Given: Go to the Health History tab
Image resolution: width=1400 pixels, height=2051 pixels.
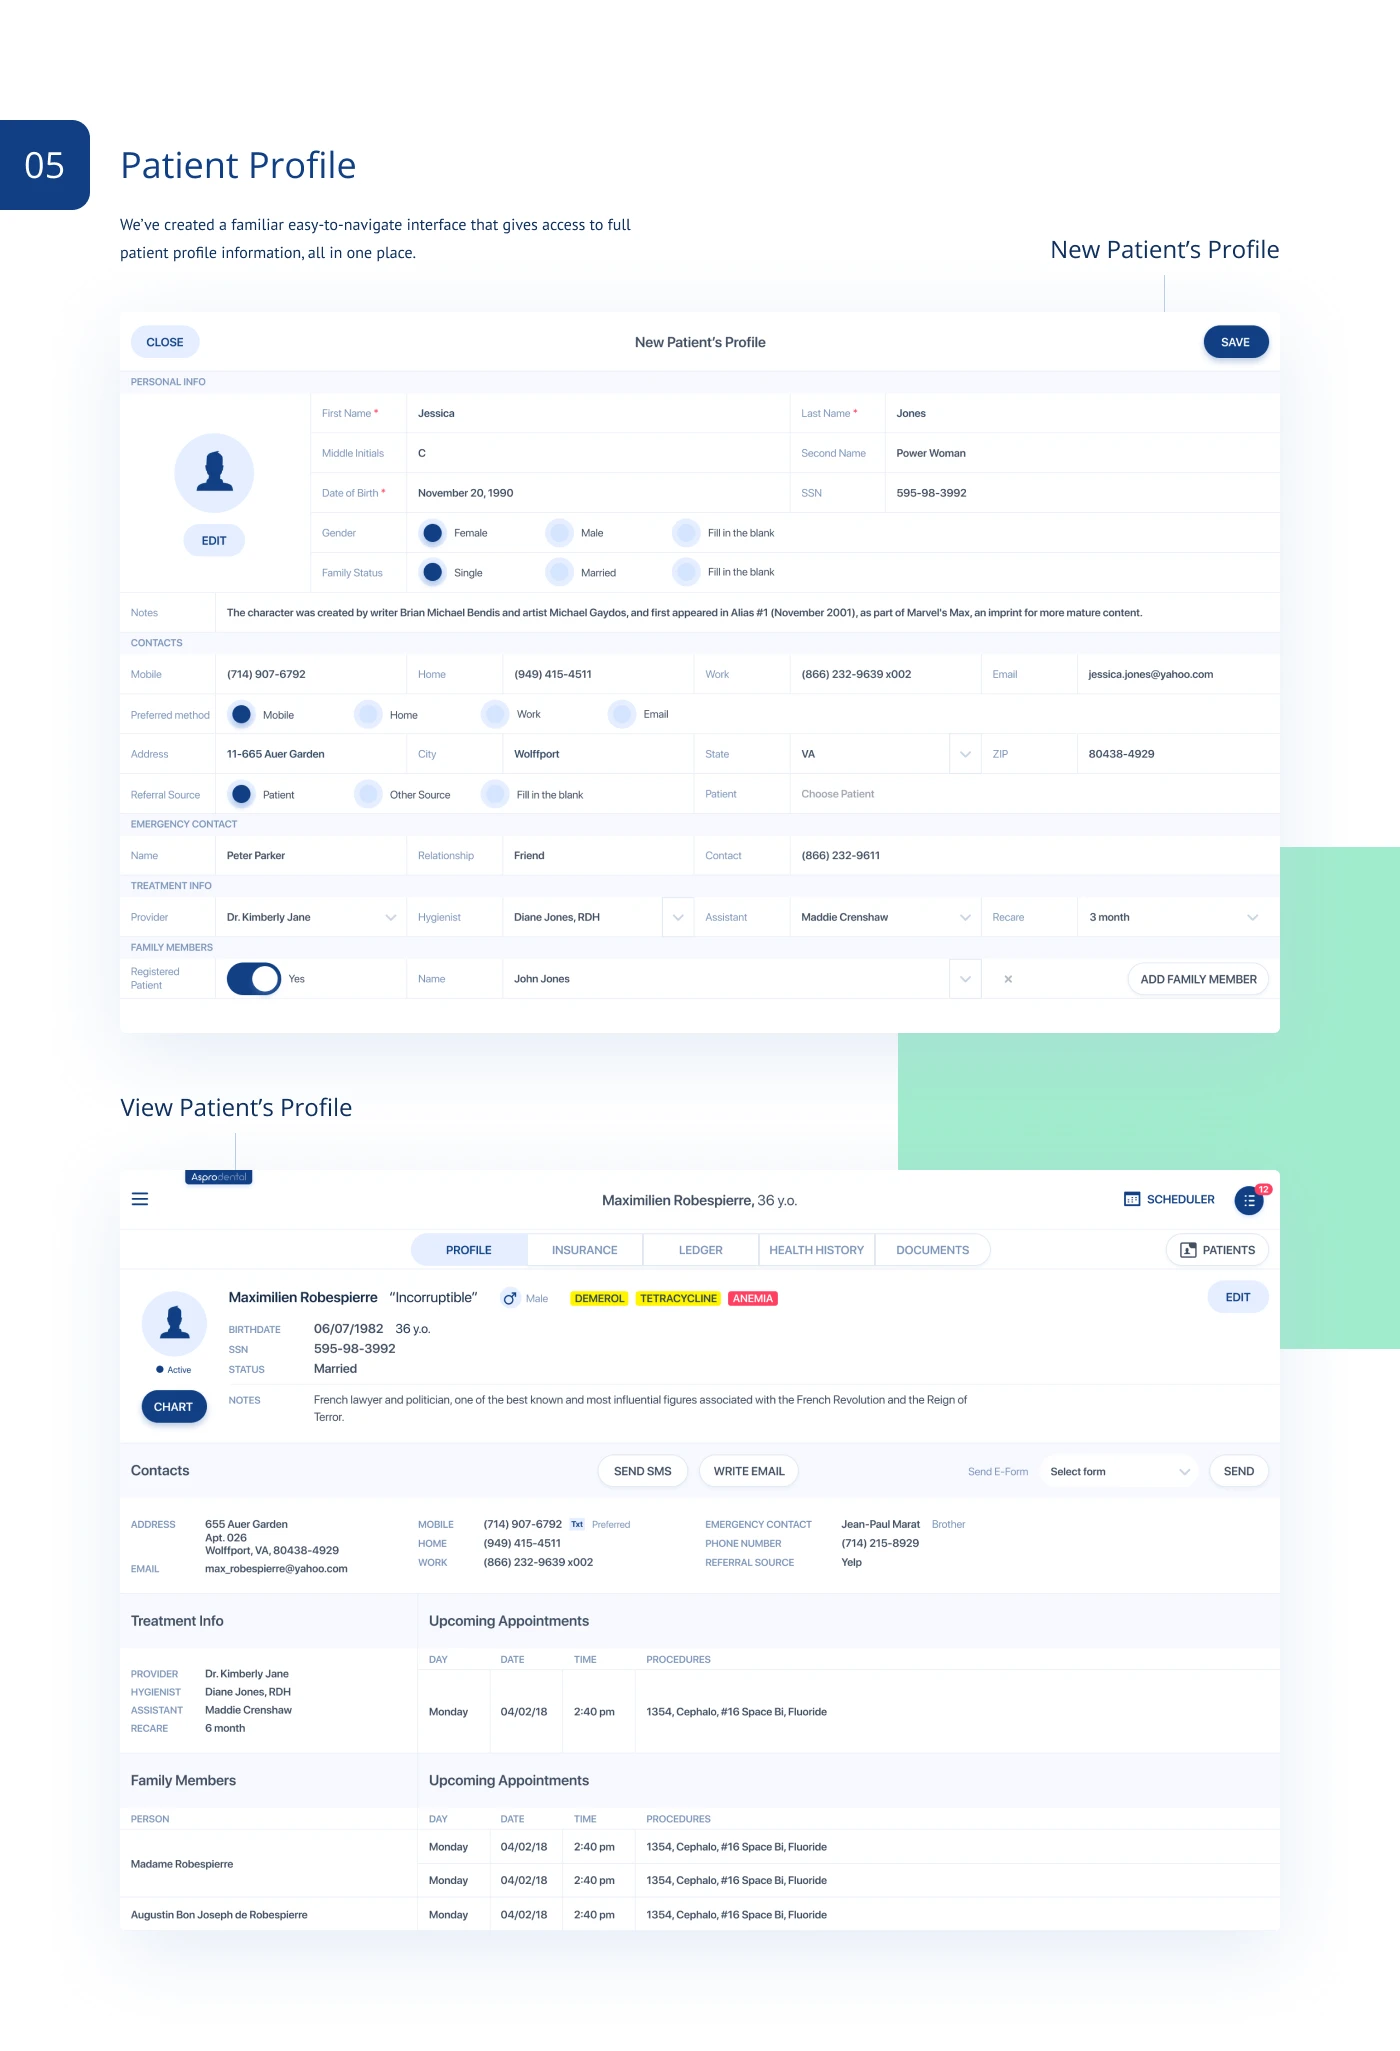Looking at the screenshot, I should click(817, 1250).
